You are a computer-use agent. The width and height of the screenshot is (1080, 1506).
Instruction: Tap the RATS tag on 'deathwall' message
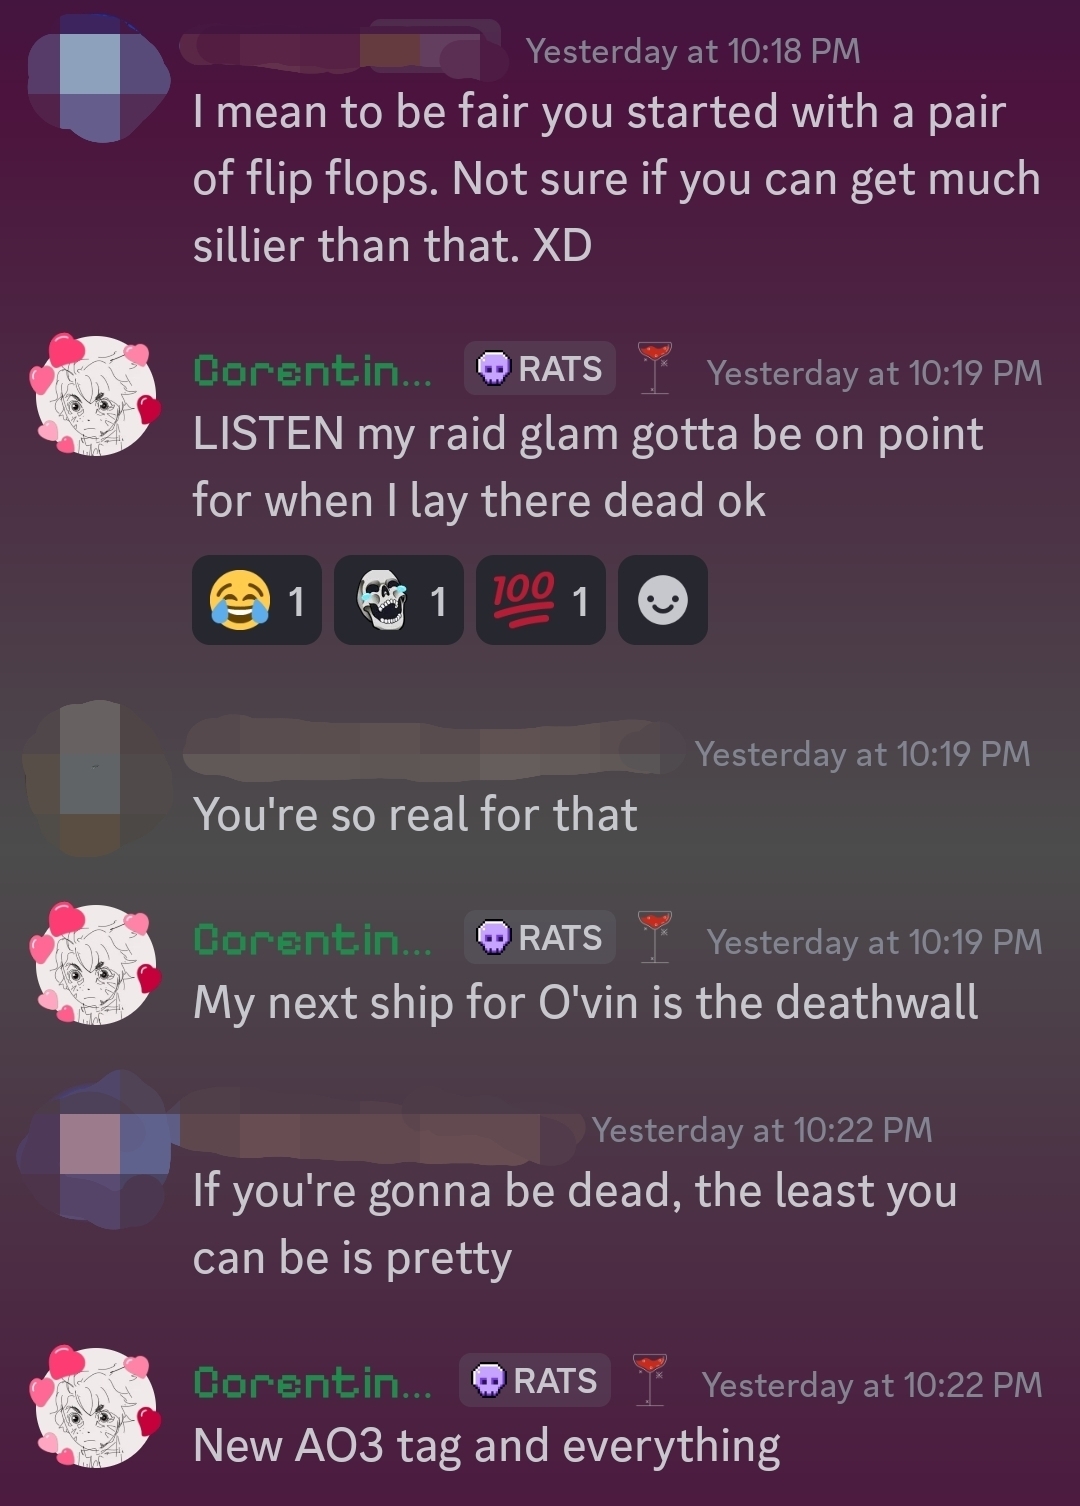pos(540,938)
